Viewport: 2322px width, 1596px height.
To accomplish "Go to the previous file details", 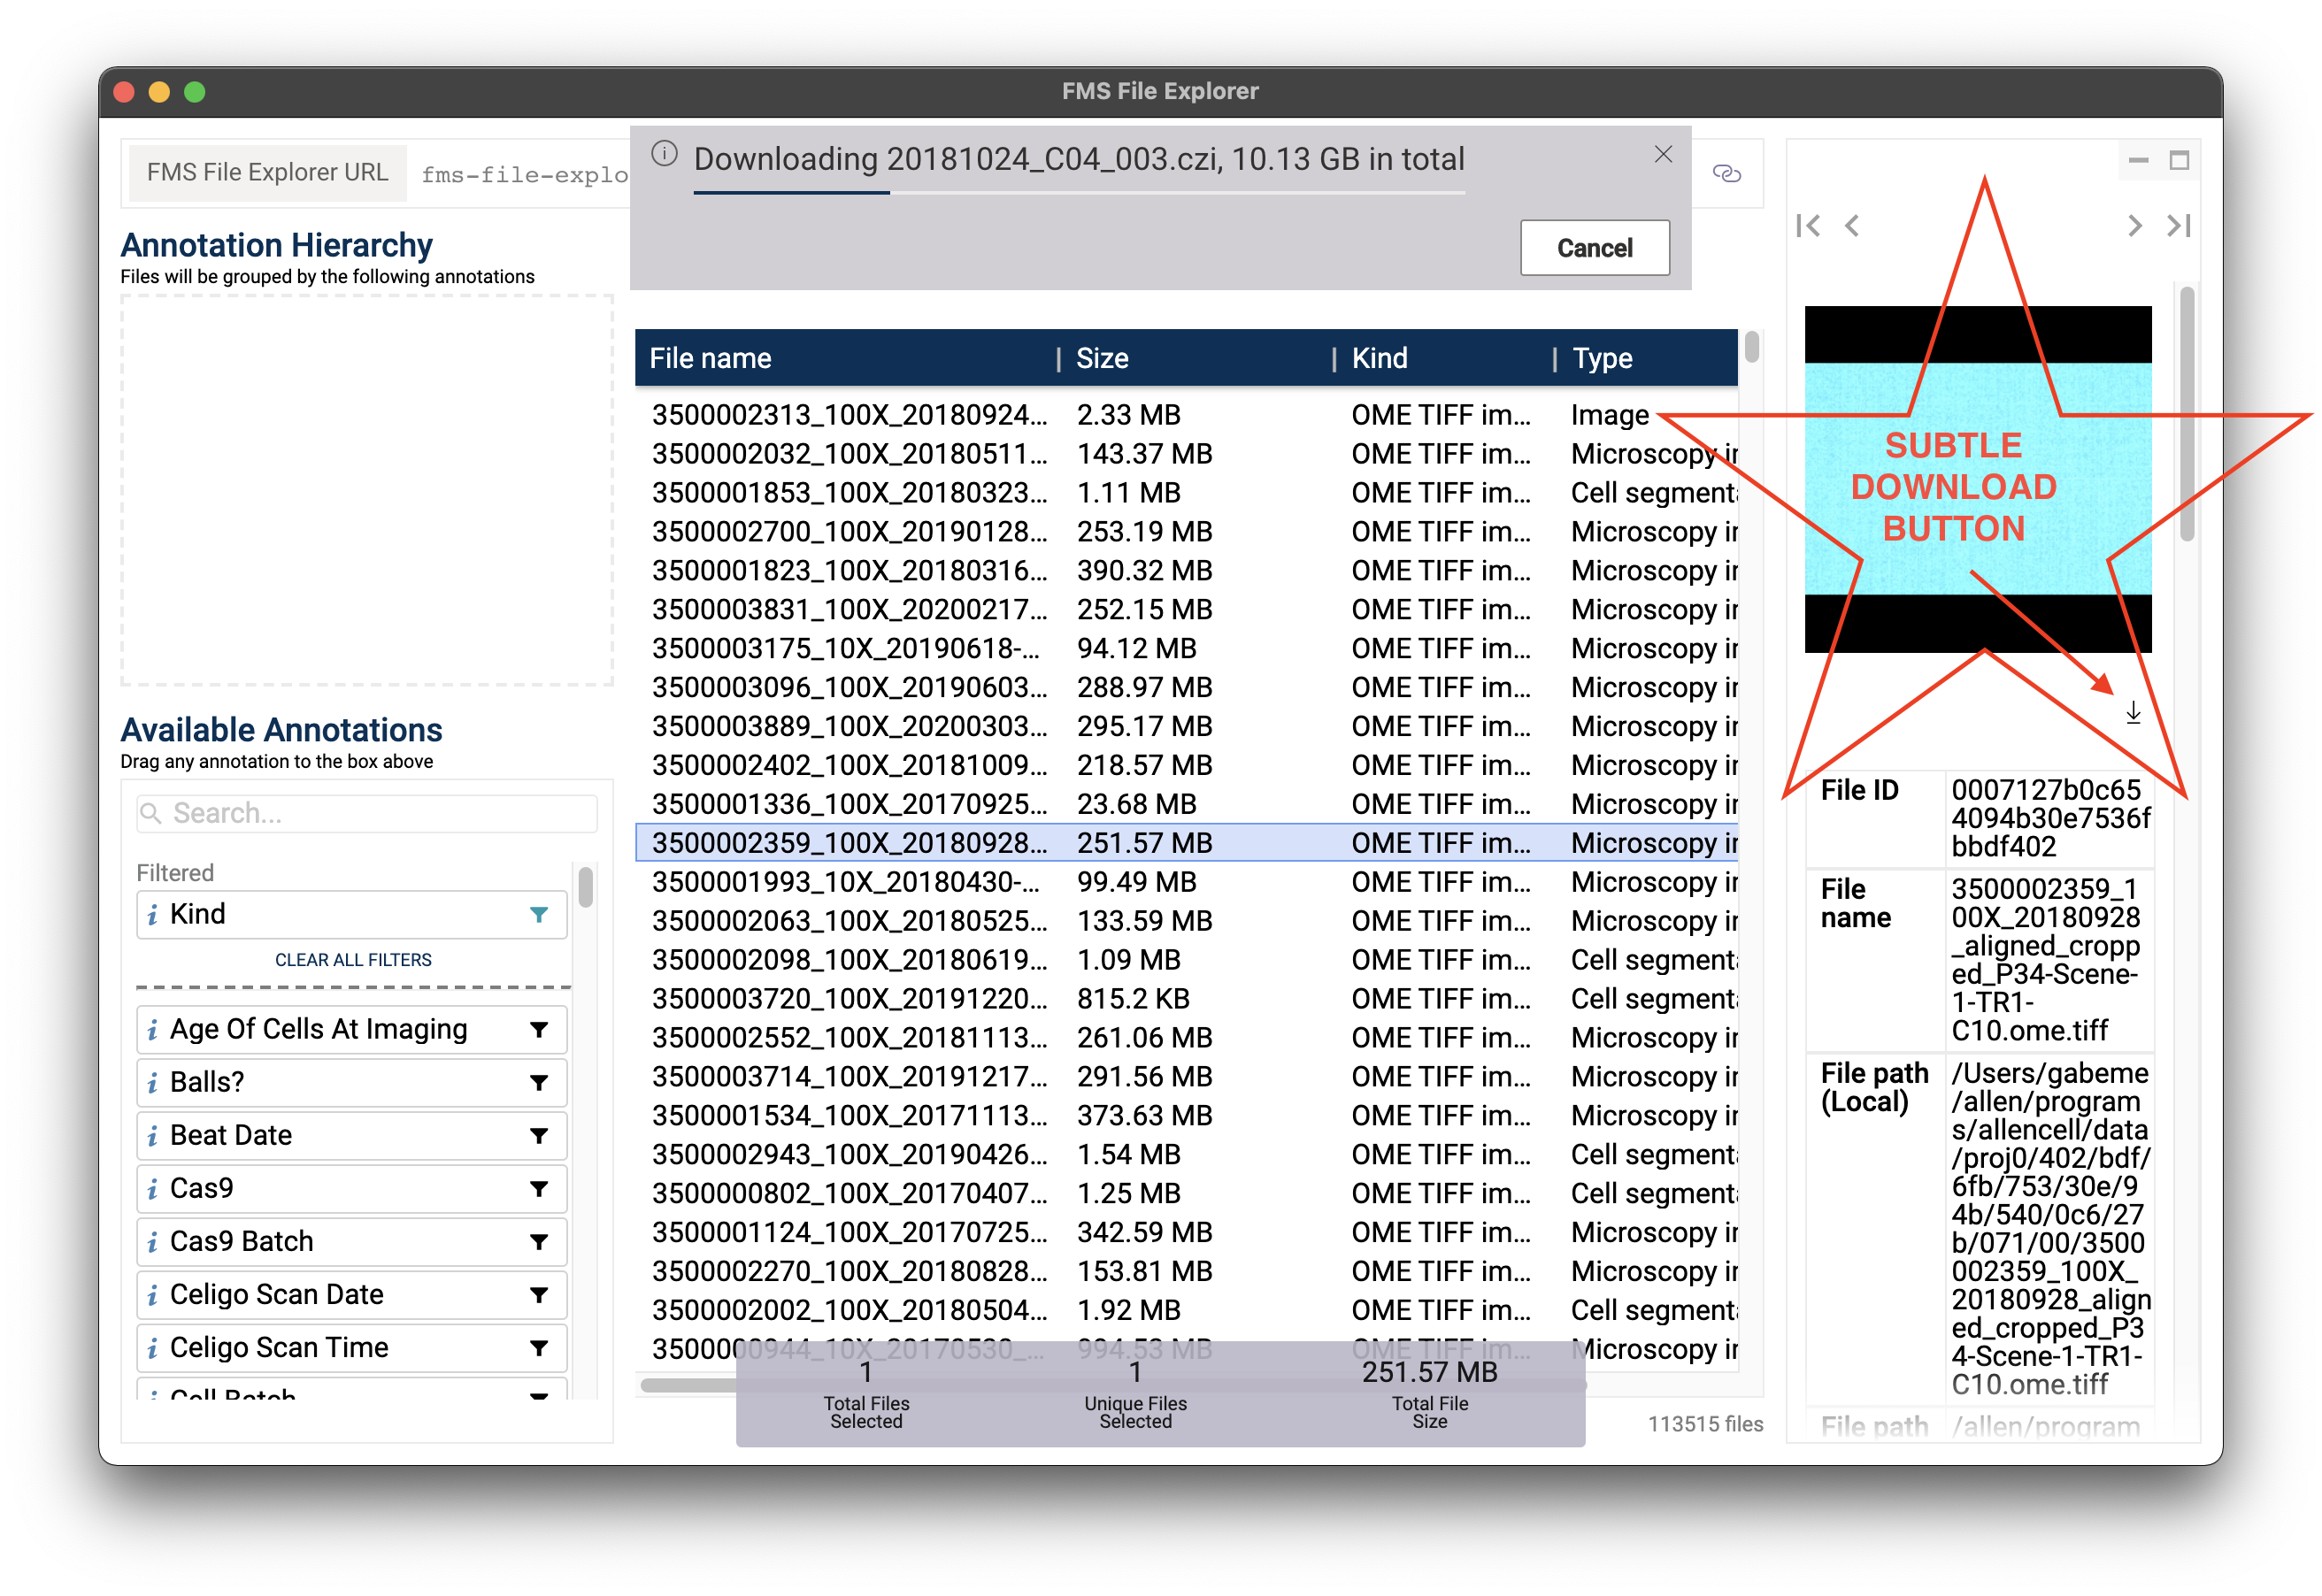I will (1851, 225).
